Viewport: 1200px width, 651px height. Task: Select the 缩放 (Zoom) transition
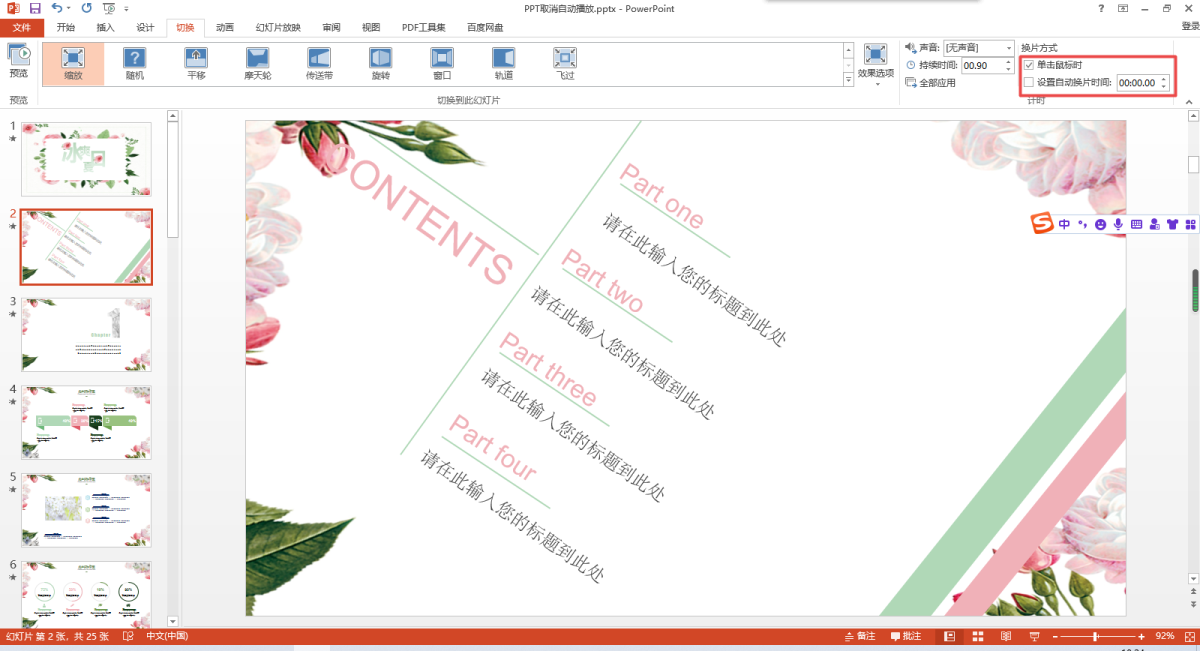(73, 64)
